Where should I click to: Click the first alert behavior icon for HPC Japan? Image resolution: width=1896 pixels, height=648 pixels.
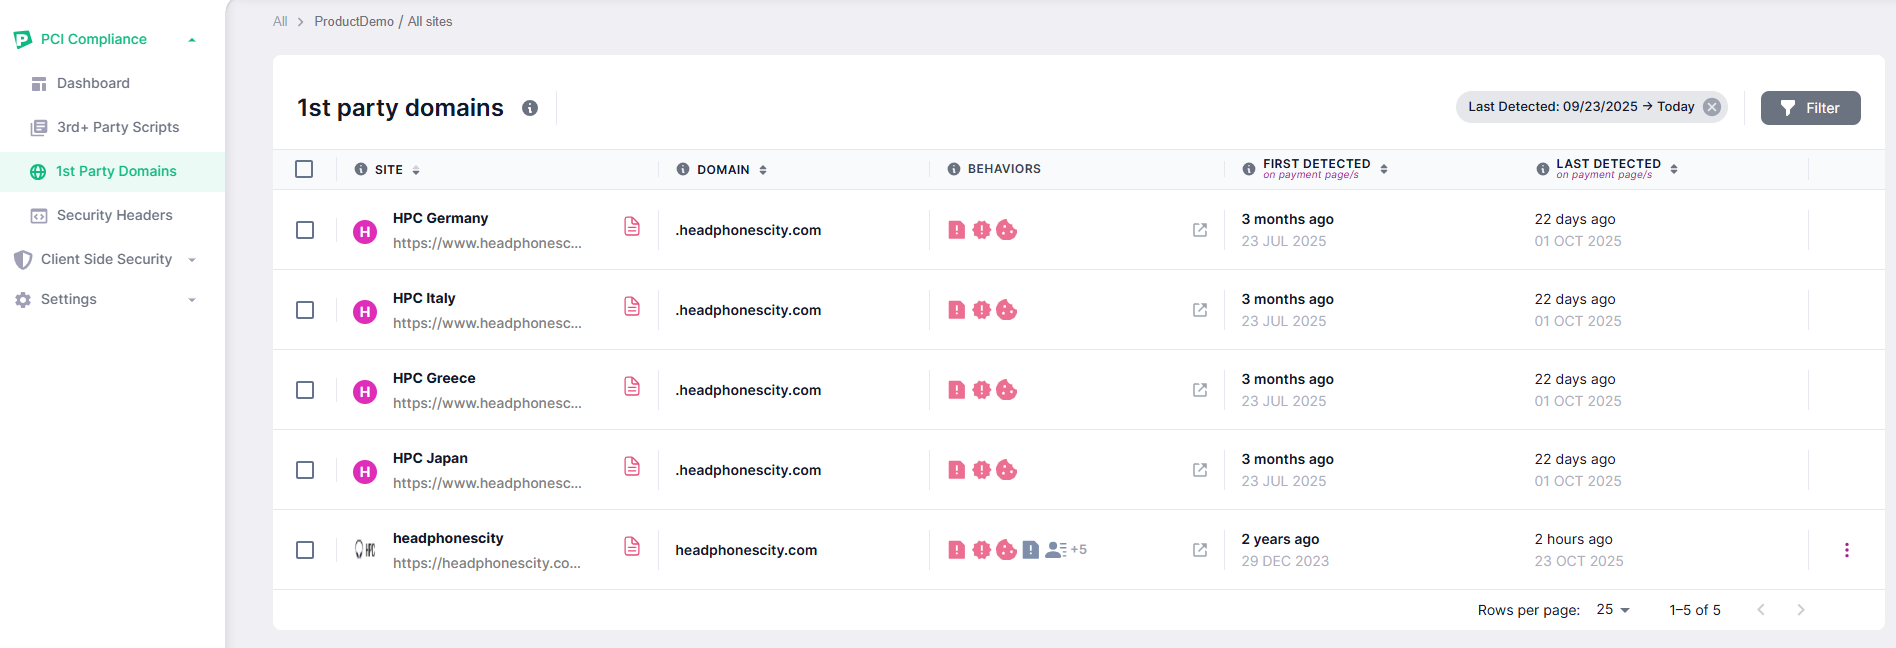(x=956, y=470)
